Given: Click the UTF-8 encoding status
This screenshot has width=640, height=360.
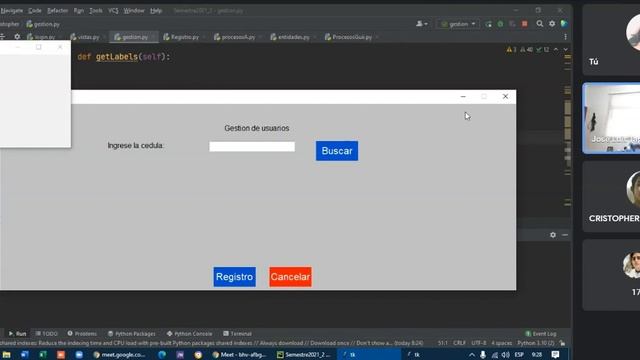Looking at the screenshot, I should point(479,343).
